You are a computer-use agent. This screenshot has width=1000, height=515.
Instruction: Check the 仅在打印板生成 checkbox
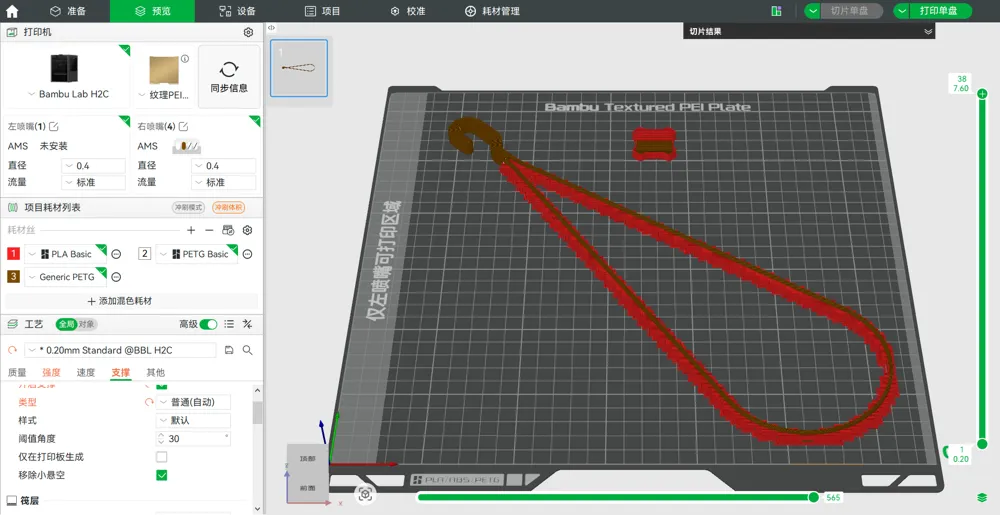tap(162, 457)
